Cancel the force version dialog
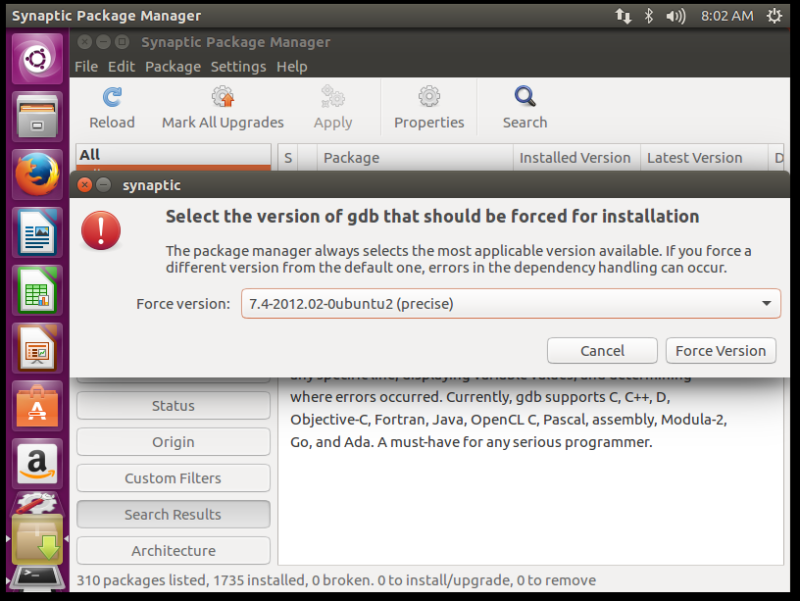 pyautogui.click(x=602, y=351)
